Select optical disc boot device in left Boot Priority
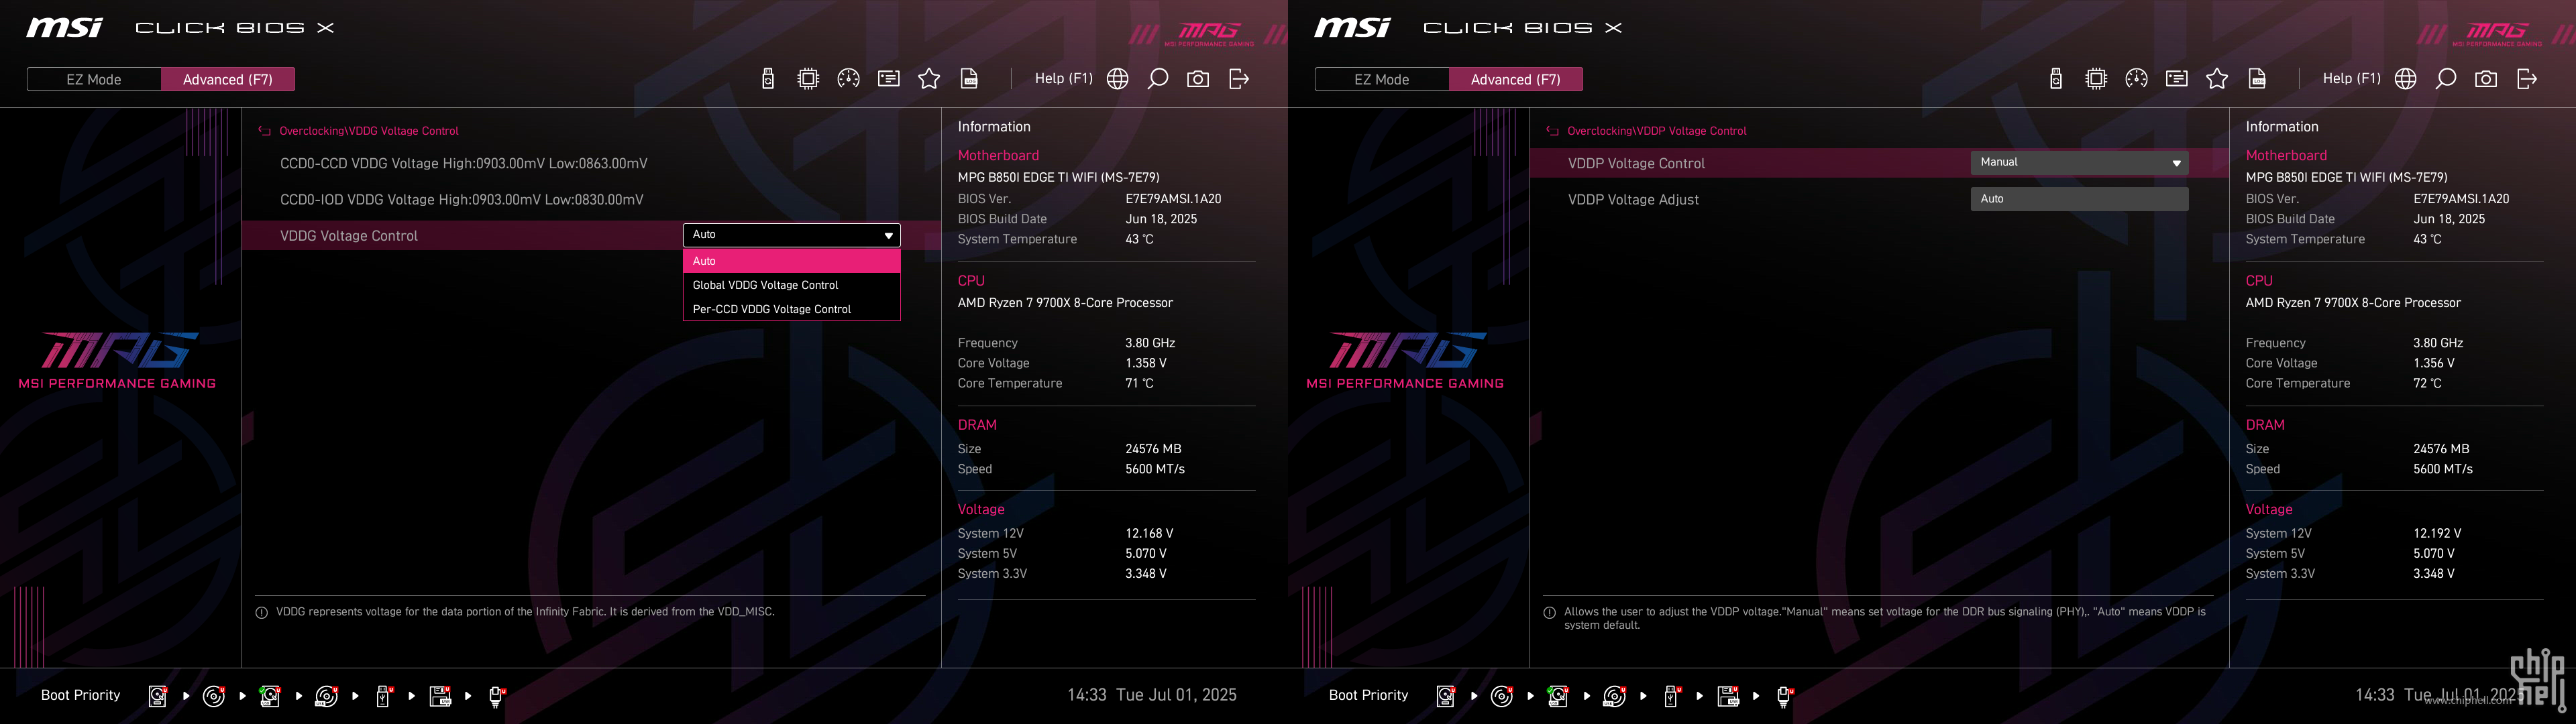 click(x=214, y=696)
